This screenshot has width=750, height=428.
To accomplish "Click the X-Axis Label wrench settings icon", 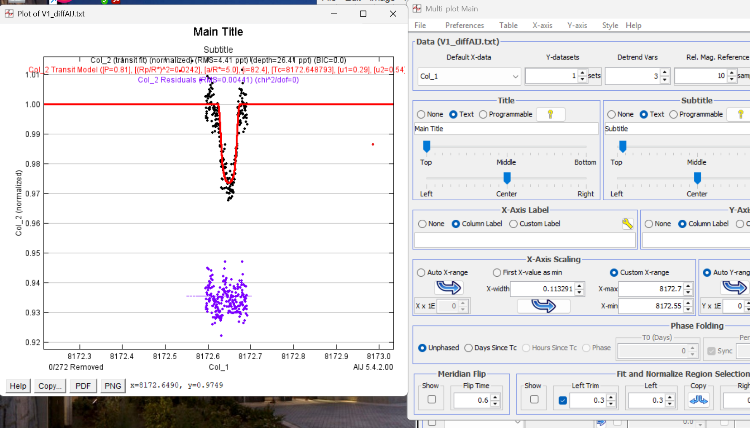I will [x=627, y=224].
